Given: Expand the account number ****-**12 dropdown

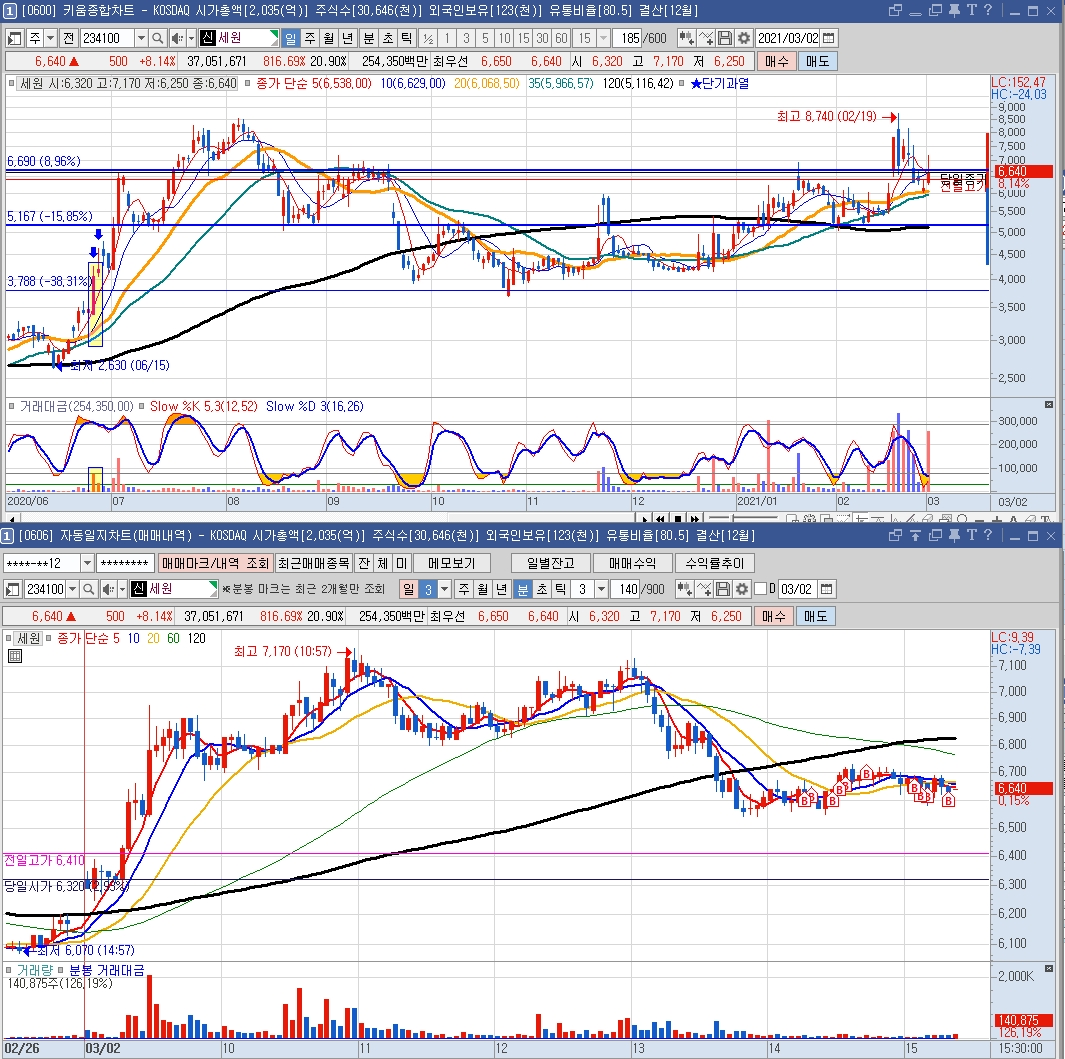Looking at the screenshot, I should (87, 563).
